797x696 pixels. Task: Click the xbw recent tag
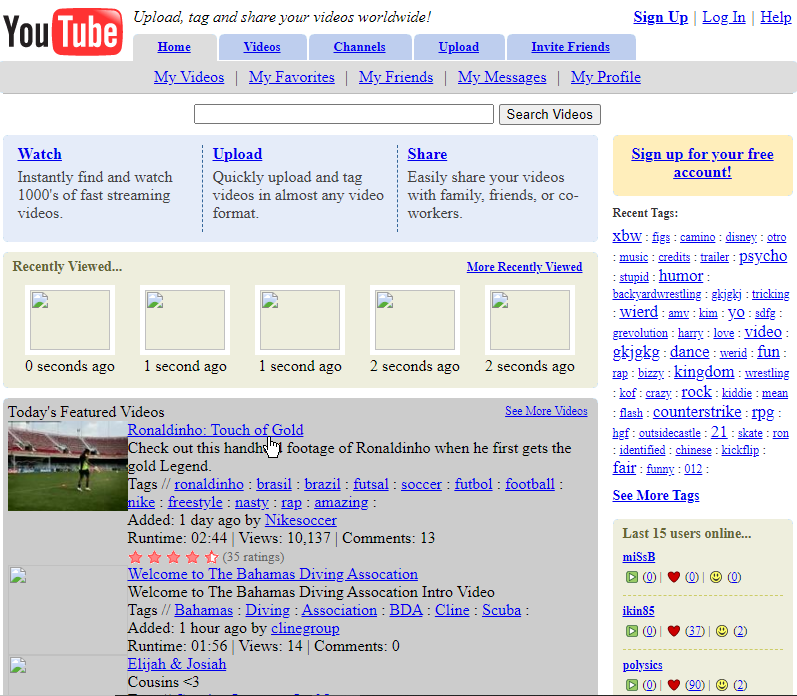click(x=627, y=236)
